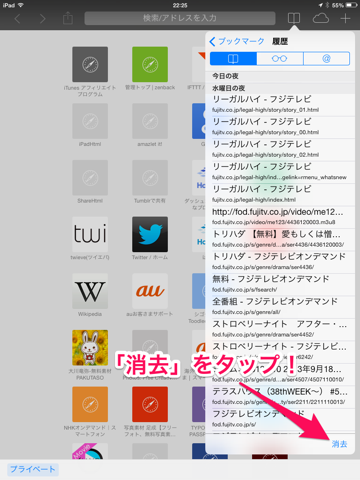Add a new tab with plus icon

pos(345,18)
